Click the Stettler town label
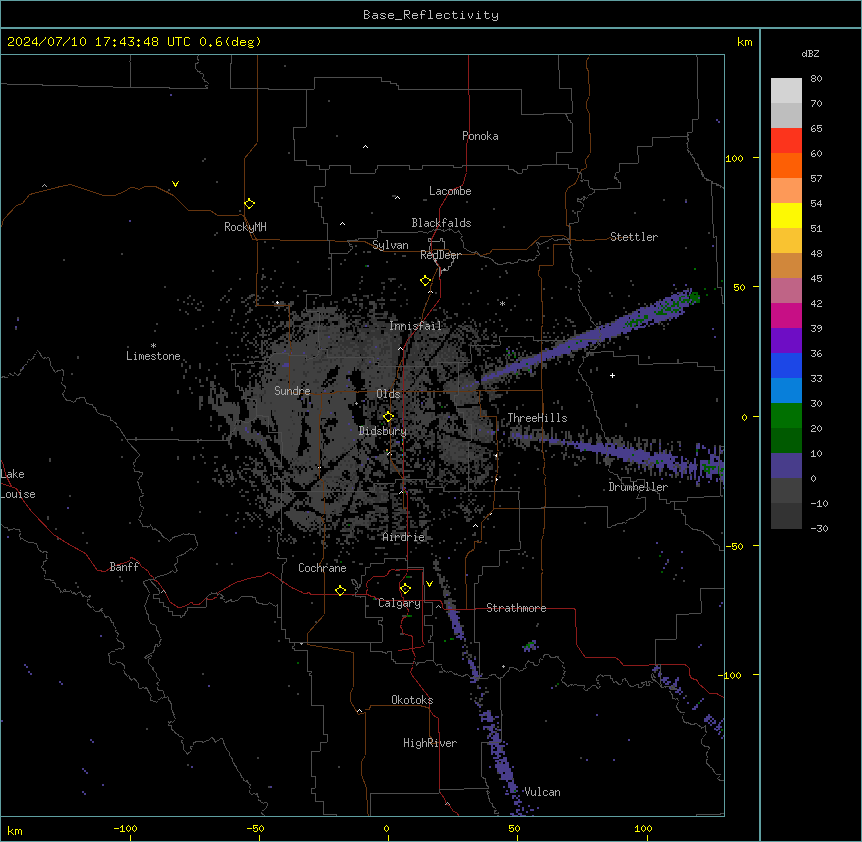The height and width of the screenshot is (842, 862). (634, 237)
